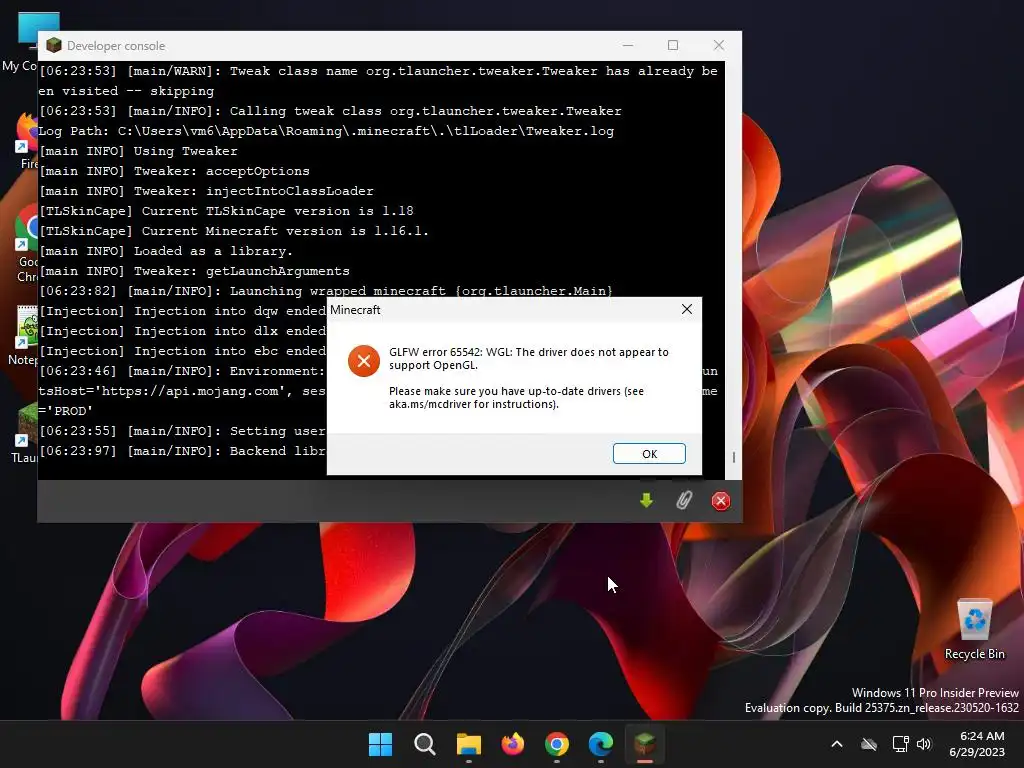This screenshot has height=768, width=1024.
Task: Click the red X kill icon in Developer console
Action: 721,501
